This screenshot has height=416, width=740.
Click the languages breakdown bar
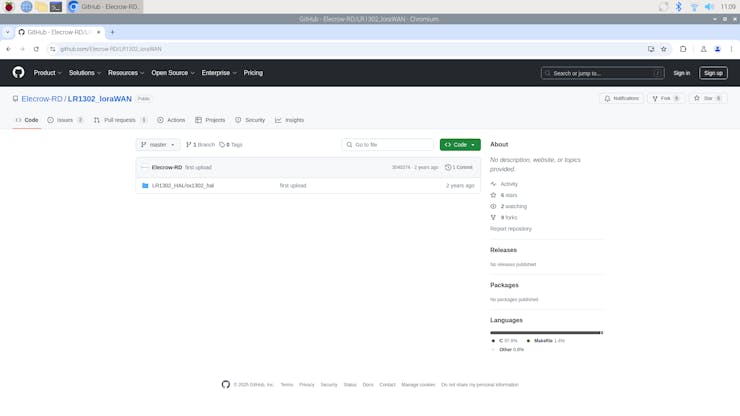[x=547, y=332]
